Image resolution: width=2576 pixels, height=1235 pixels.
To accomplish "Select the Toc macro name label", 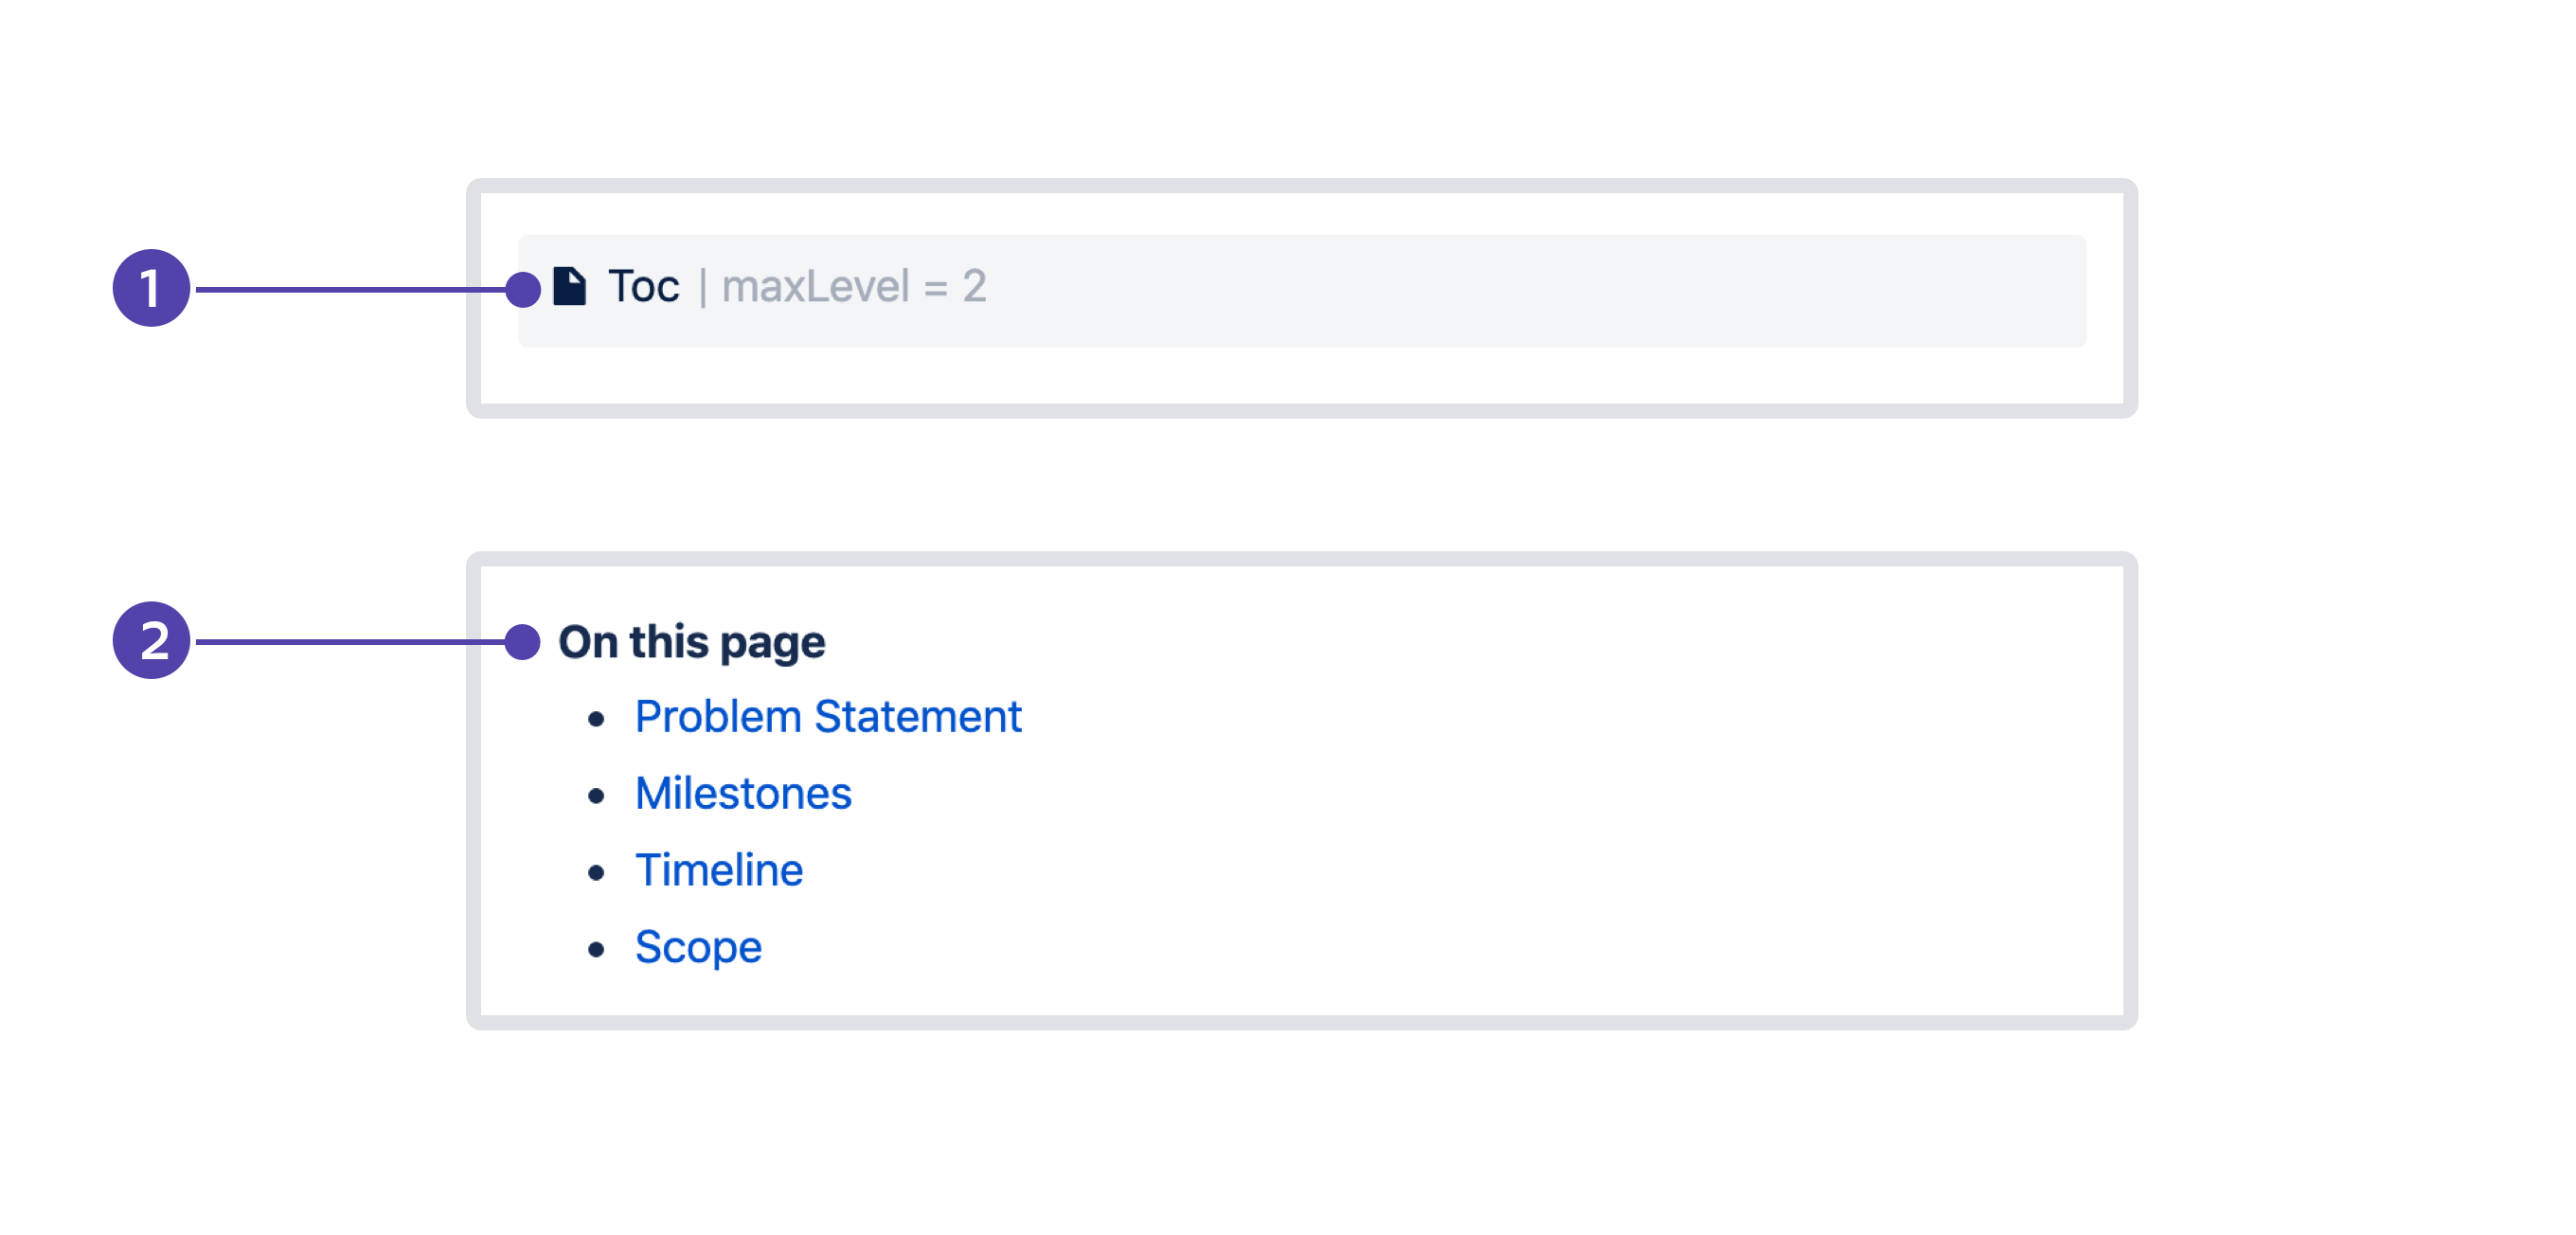I will pyautogui.click(x=643, y=286).
